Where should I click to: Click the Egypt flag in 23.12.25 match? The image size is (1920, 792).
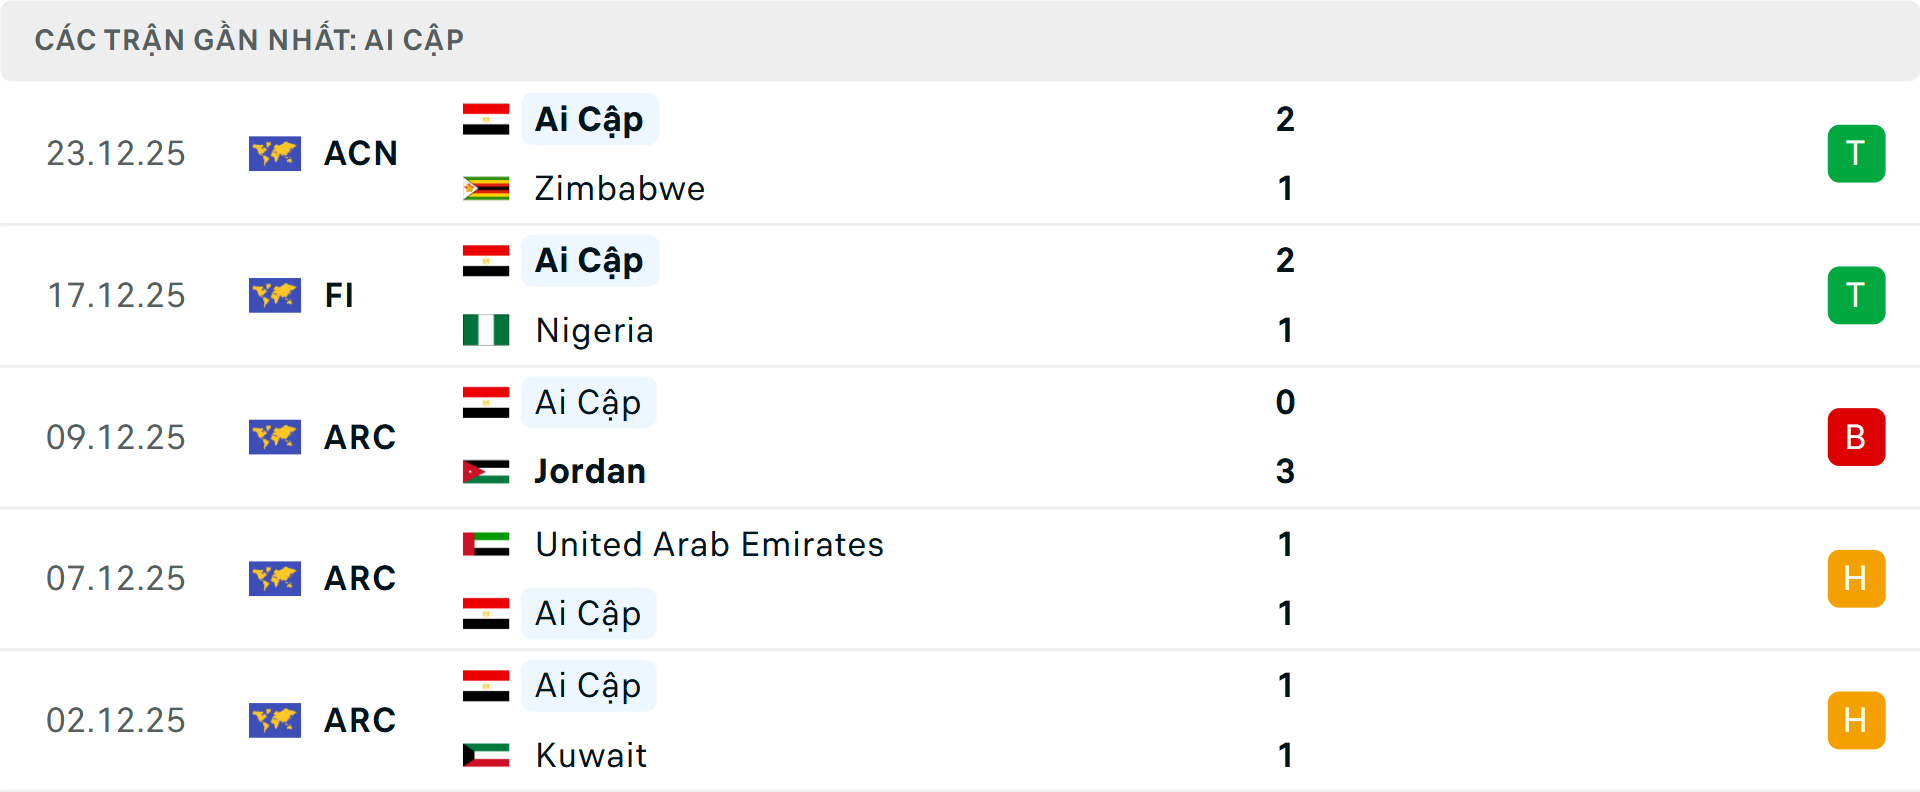click(486, 119)
